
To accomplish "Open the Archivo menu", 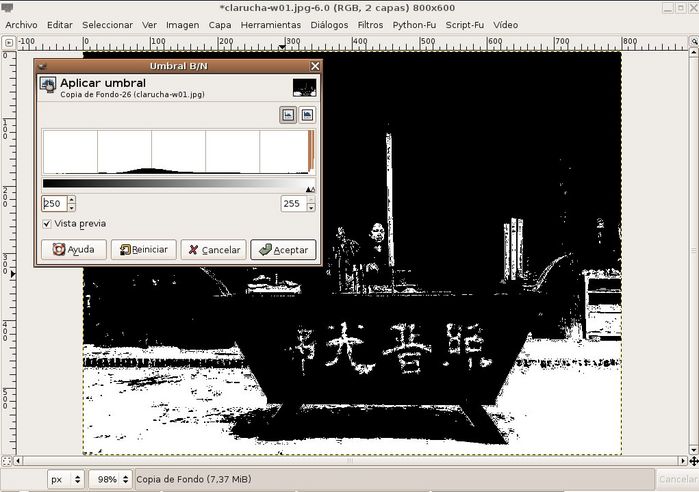I will click(x=21, y=25).
